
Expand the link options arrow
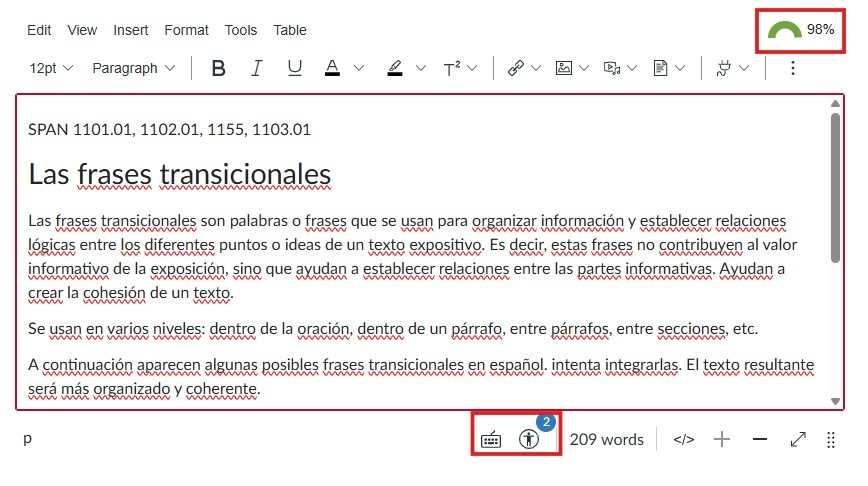click(536, 68)
